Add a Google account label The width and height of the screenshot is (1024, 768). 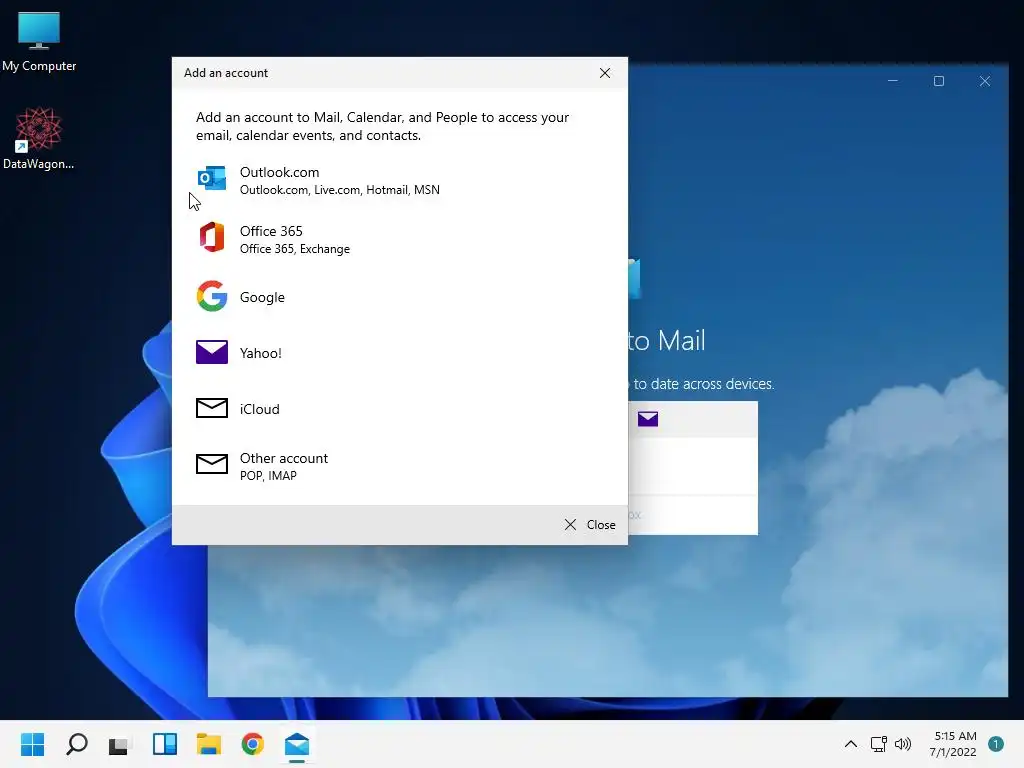(262, 297)
